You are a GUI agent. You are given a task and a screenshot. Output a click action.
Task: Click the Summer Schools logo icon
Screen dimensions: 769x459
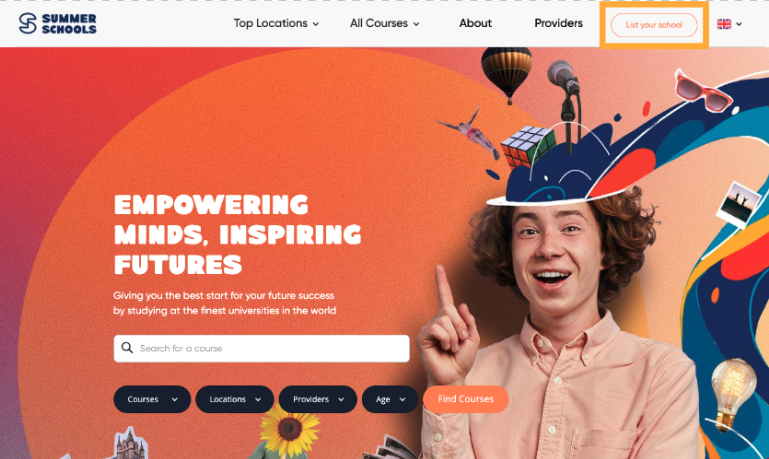coord(27,24)
